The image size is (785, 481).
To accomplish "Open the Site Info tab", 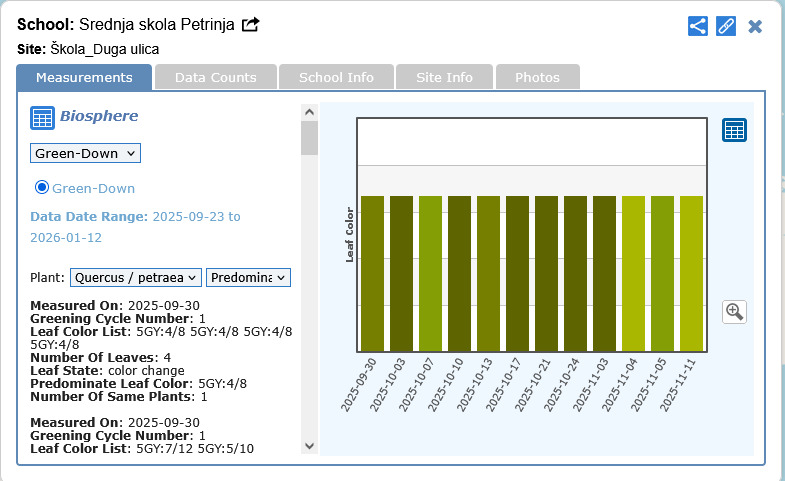I will point(444,77).
